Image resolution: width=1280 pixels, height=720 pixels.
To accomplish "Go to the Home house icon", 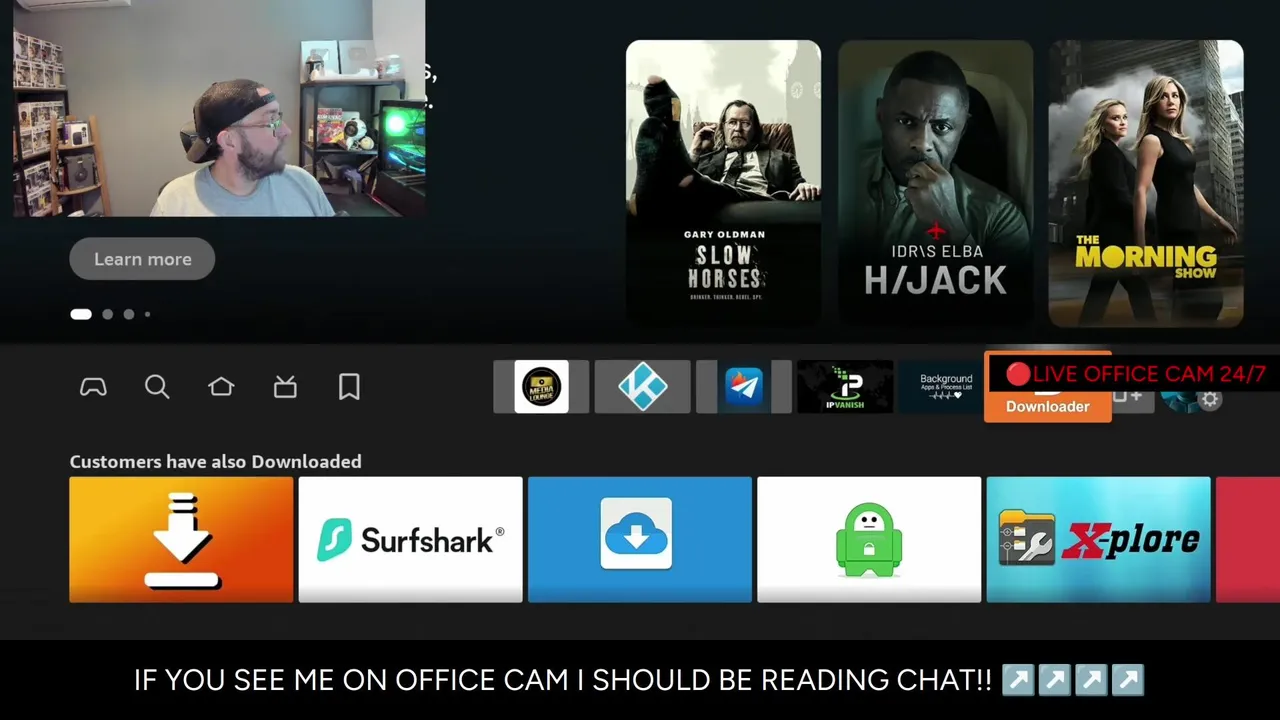I will pyautogui.click(x=221, y=387).
